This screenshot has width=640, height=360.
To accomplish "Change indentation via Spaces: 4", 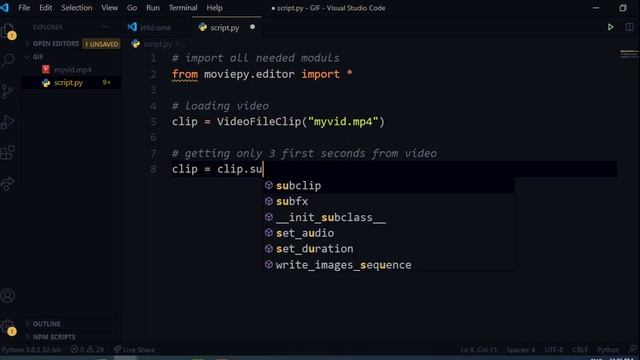I will (520, 349).
